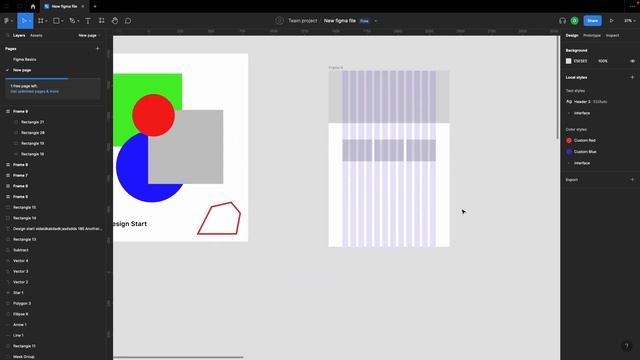Open Region tools dropdown arrow

tap(46, 21)
